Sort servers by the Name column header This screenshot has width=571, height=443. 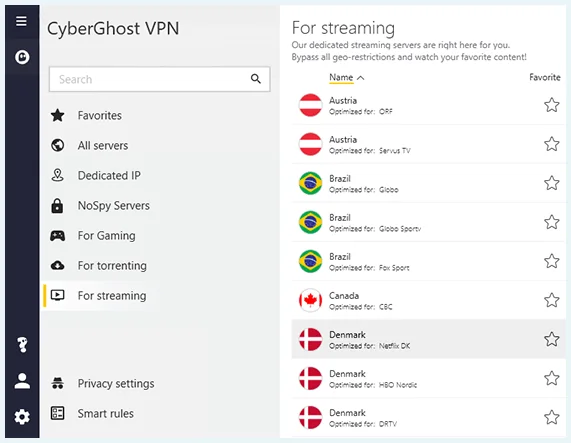point(341,78)
